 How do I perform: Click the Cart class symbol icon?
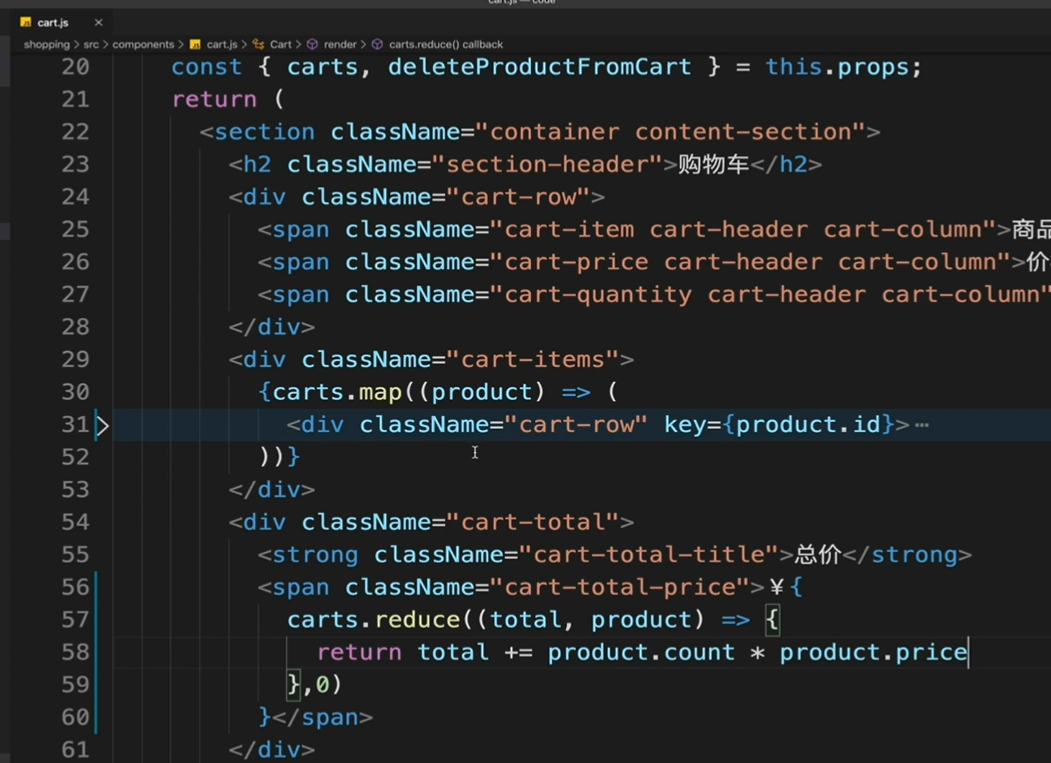(x=258, y=44)
